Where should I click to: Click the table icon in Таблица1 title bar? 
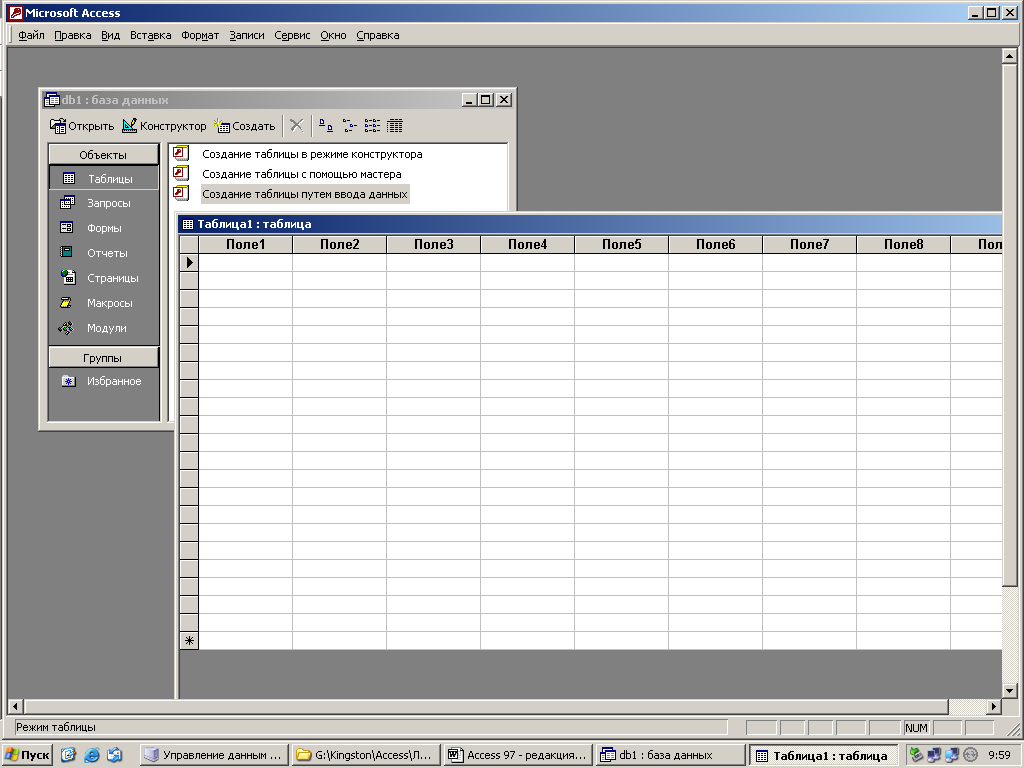(188, 224)
